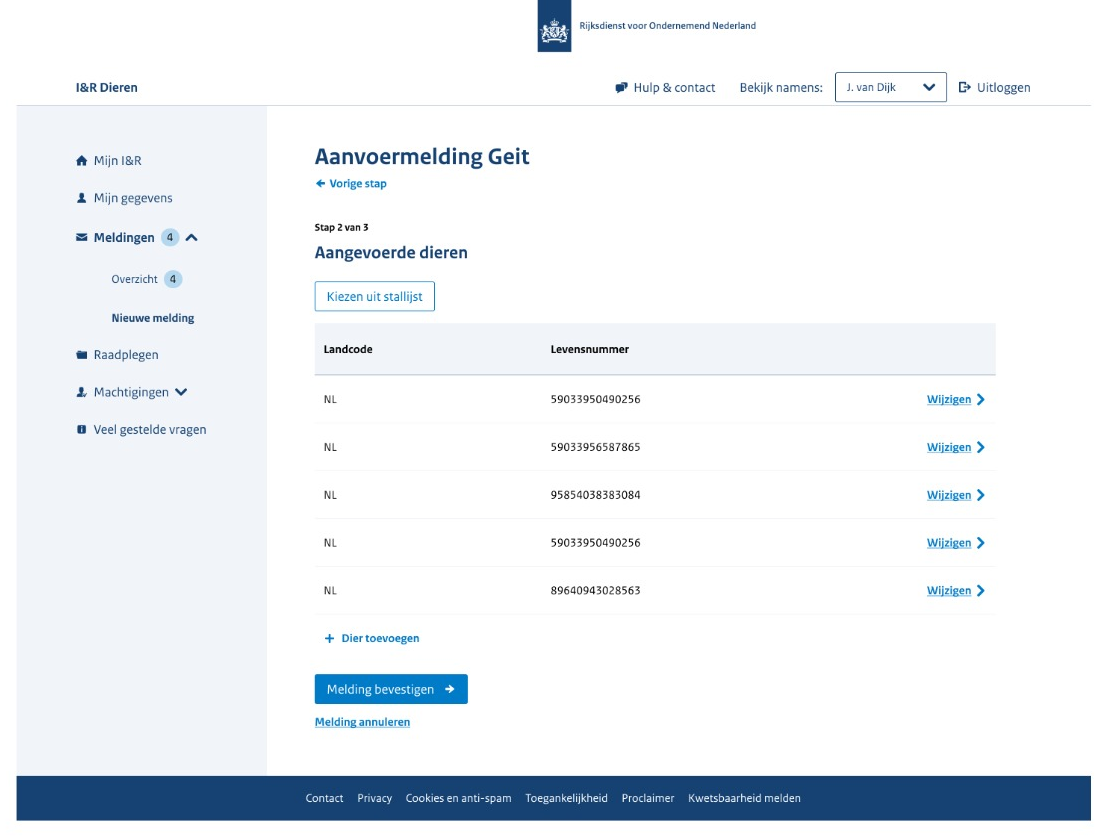
Task: Open Proclaimer footer link
Action: 647,798
